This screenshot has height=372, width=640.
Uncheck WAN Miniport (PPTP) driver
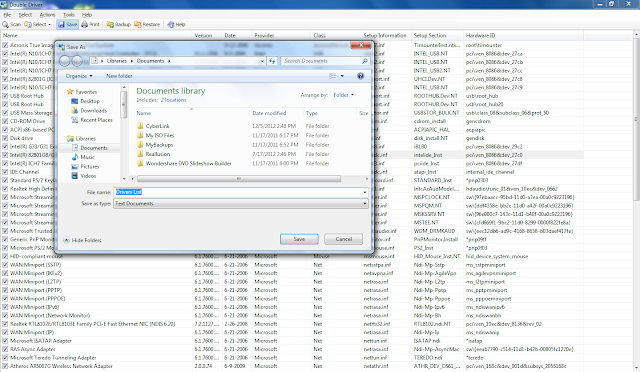(x=5, y=290)
